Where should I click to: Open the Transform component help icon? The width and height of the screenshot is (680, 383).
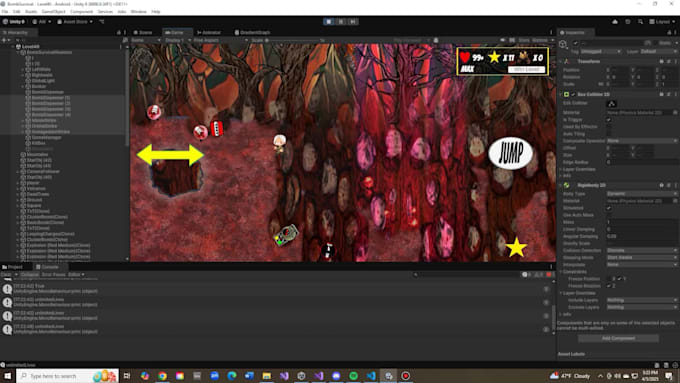[661, 62]
